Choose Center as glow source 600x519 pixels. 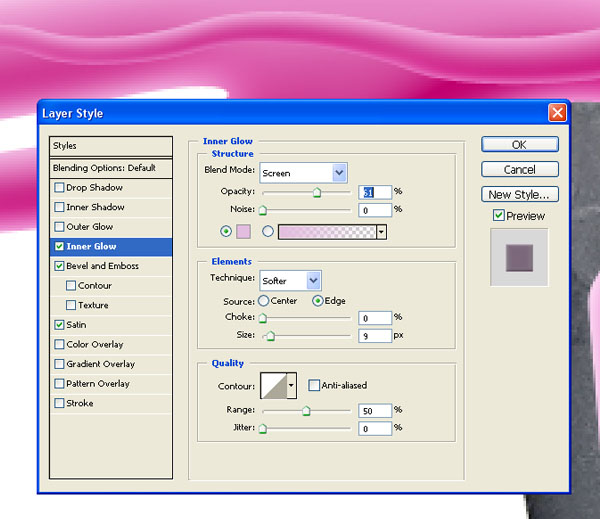tap(263, 301)
